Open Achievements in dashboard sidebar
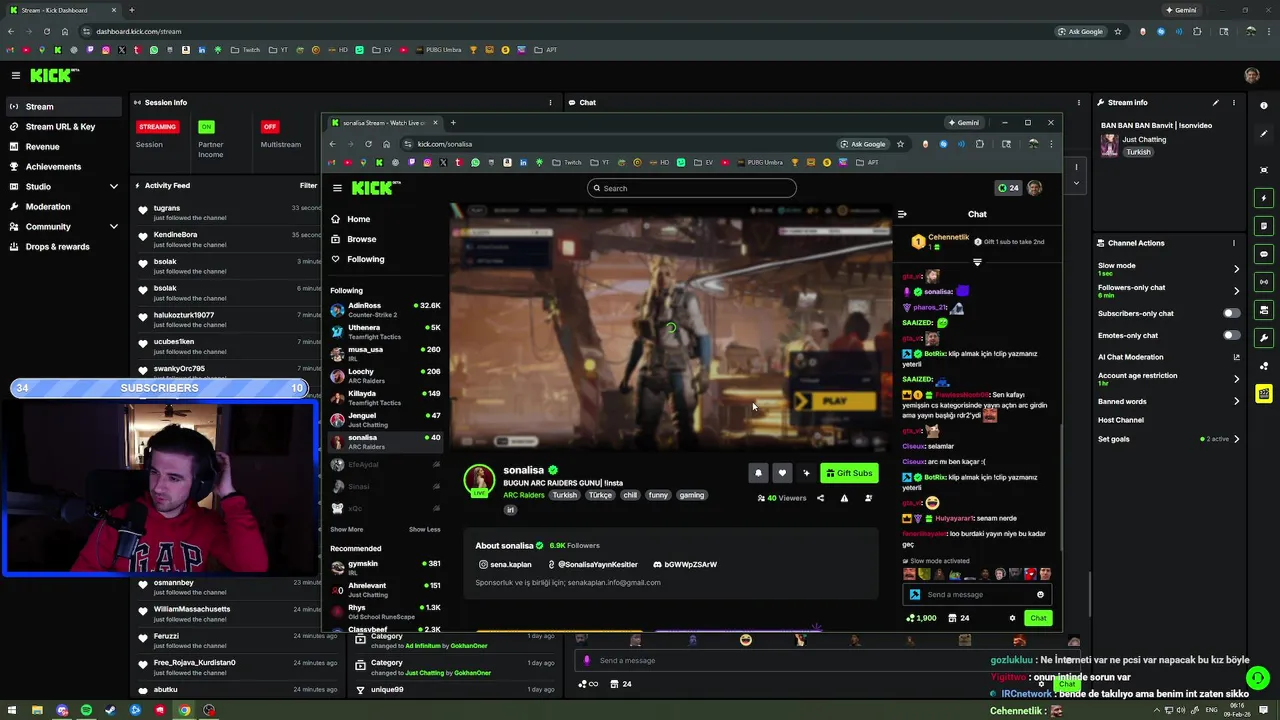The height and width of the screenshot is (720, 1280). [x=53, y=167]
